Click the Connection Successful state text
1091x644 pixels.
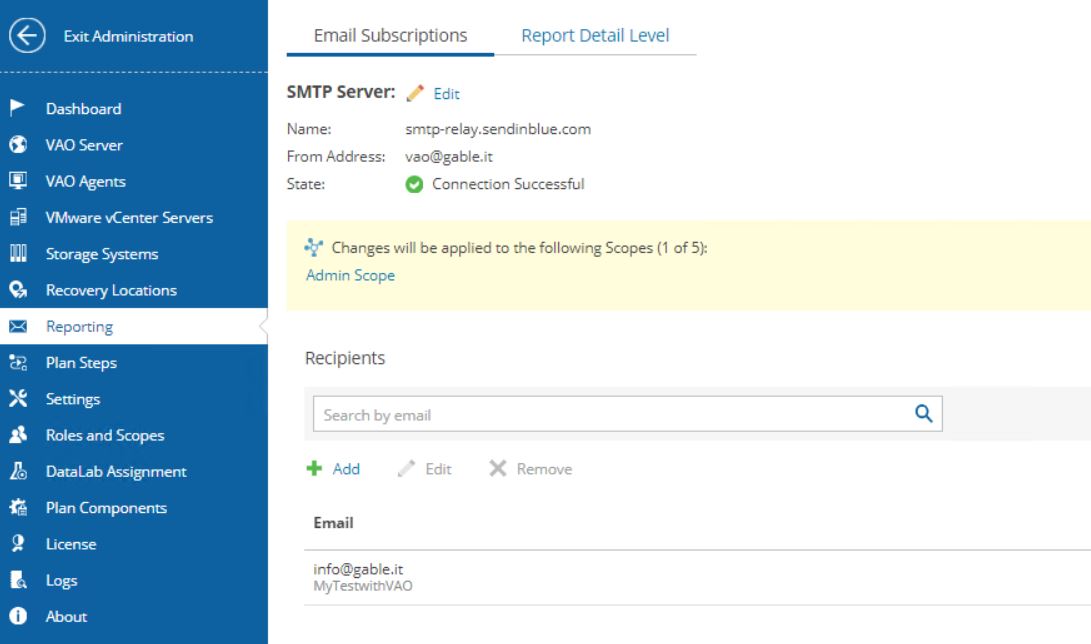pos(508,184)
